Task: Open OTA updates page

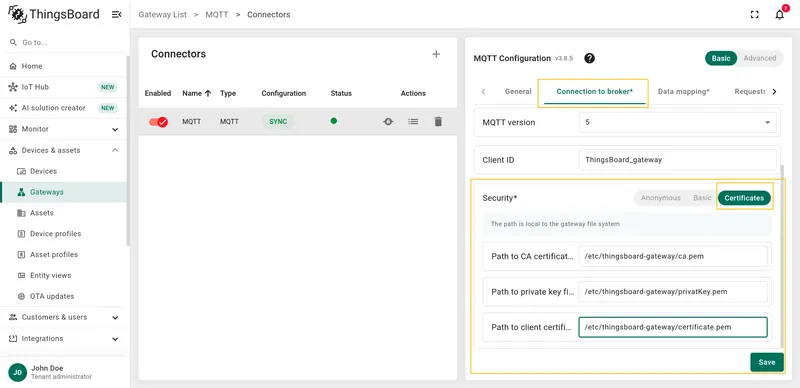Action: click(63, 296)
